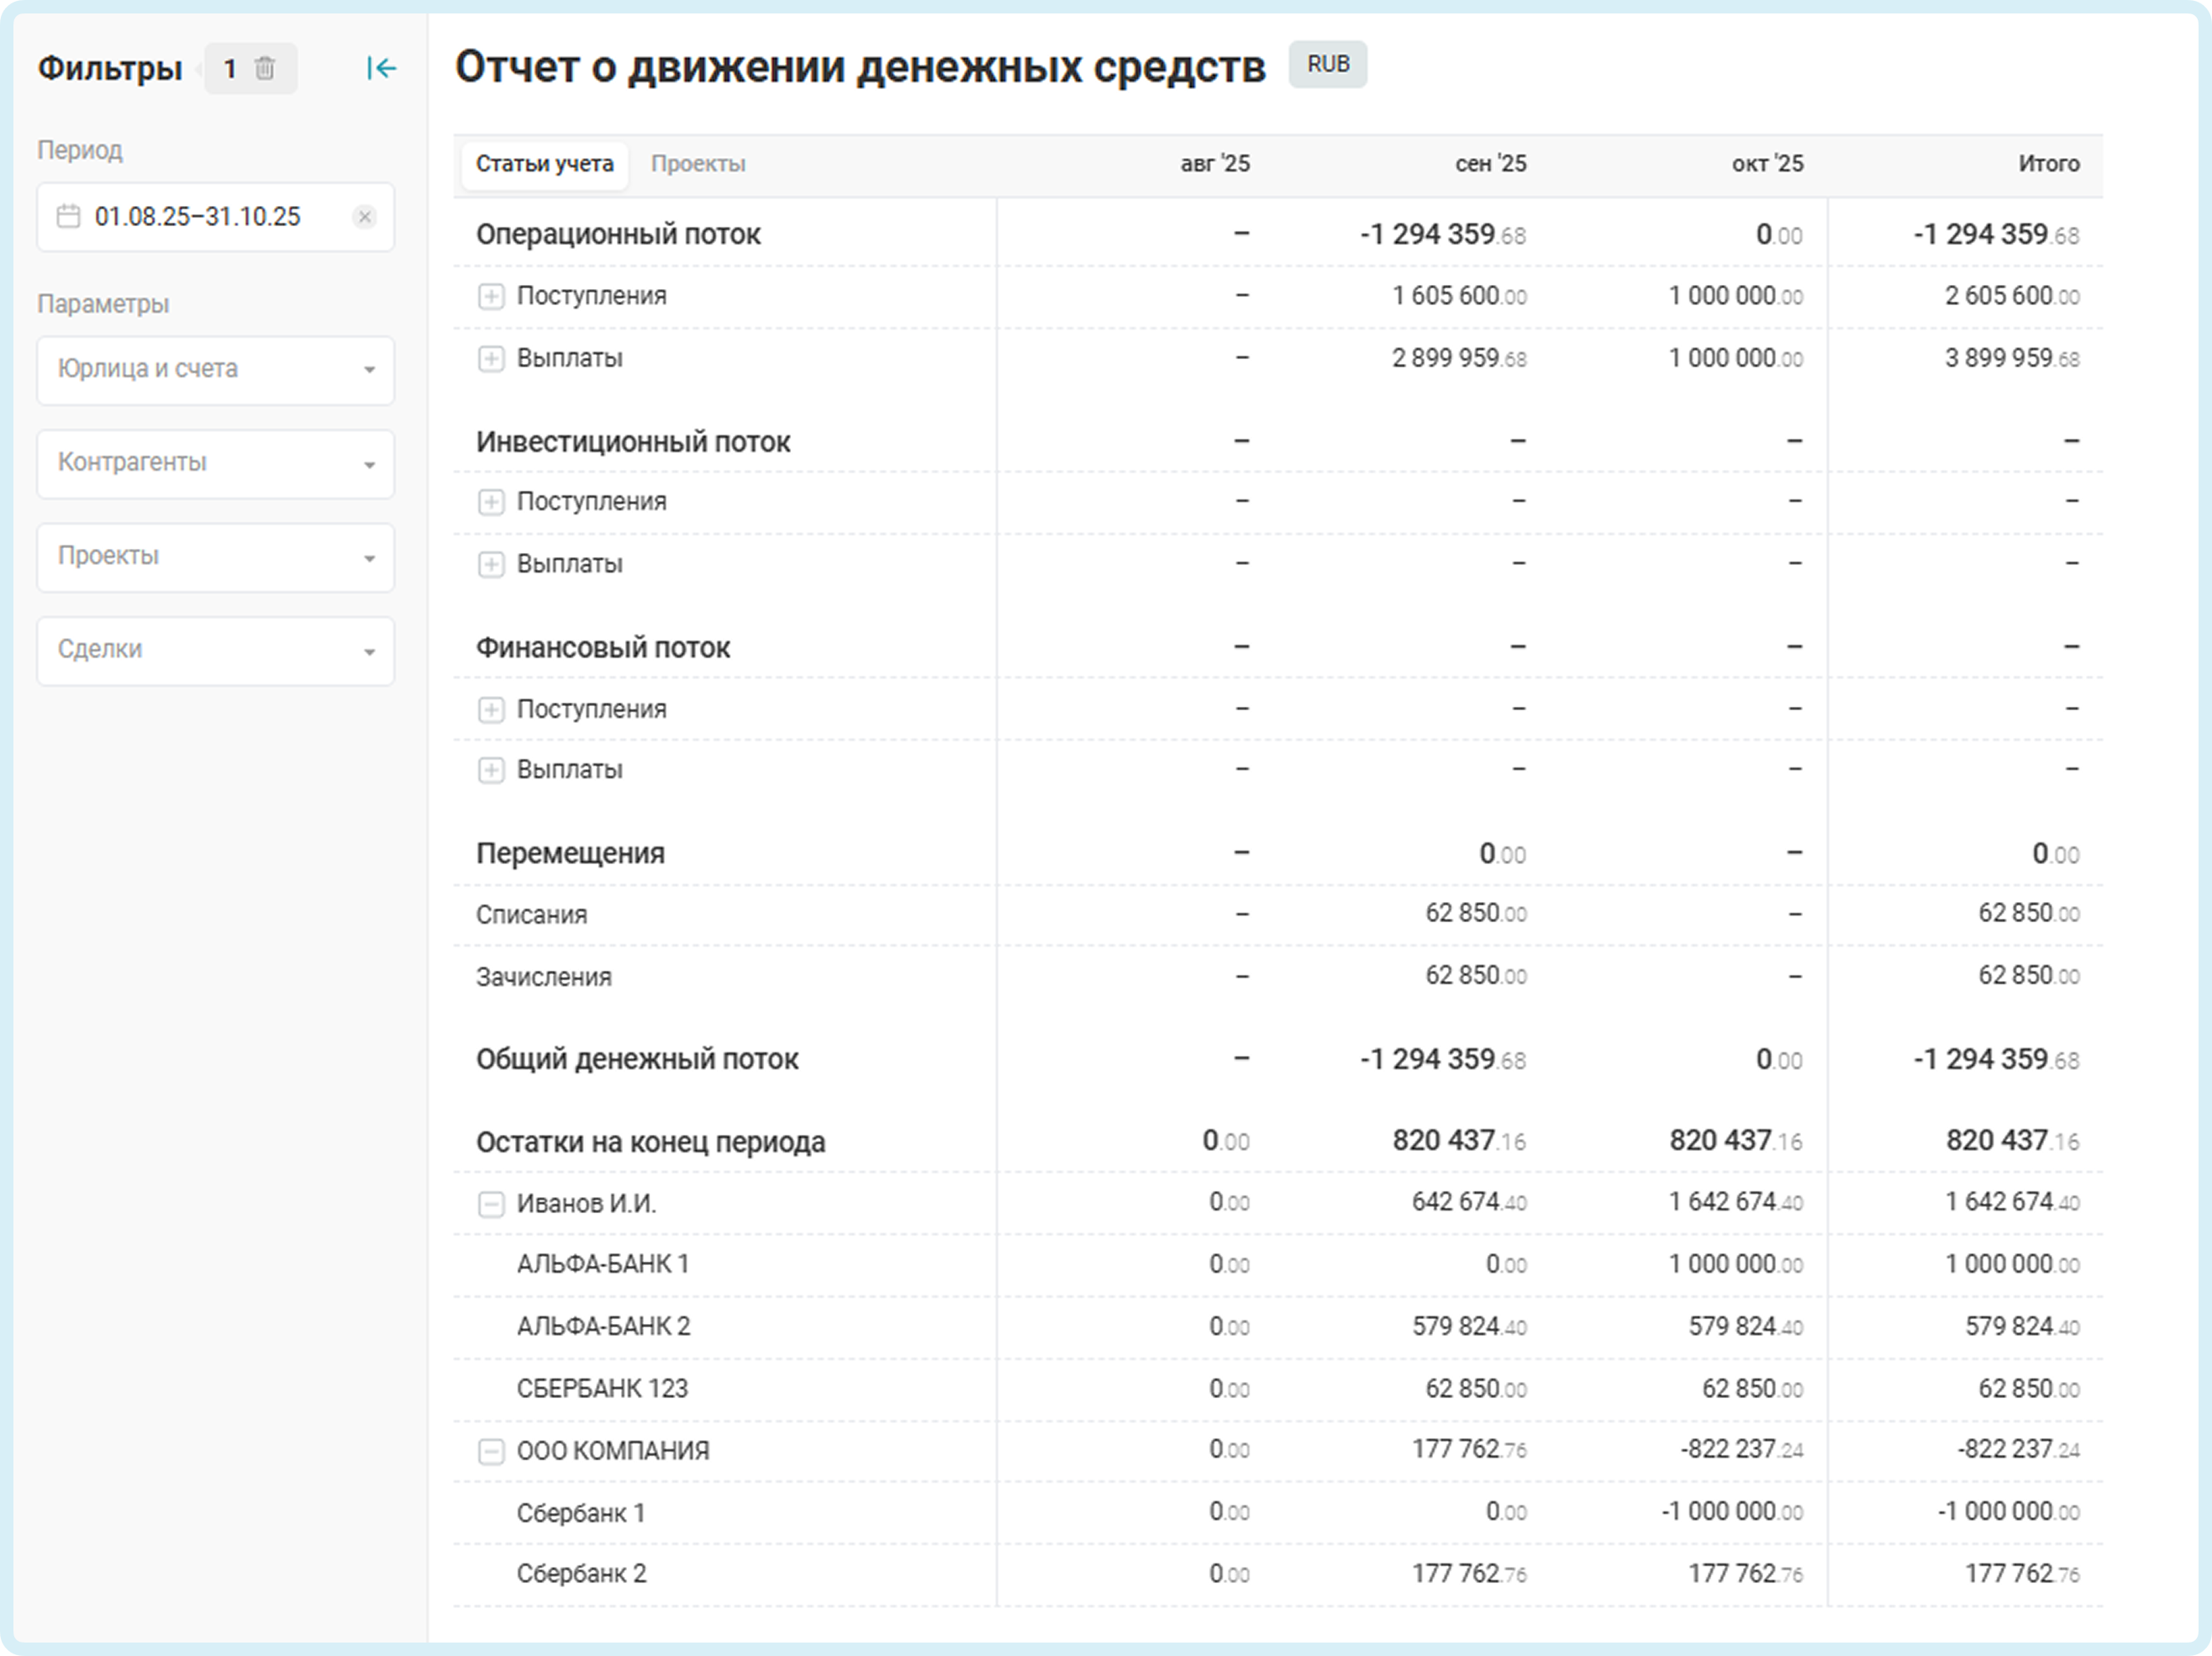Open the Проекты filter dropdown
The width and height of the screenshot is (2212, 1656).
pyautogui.click(x=216, y=557)
